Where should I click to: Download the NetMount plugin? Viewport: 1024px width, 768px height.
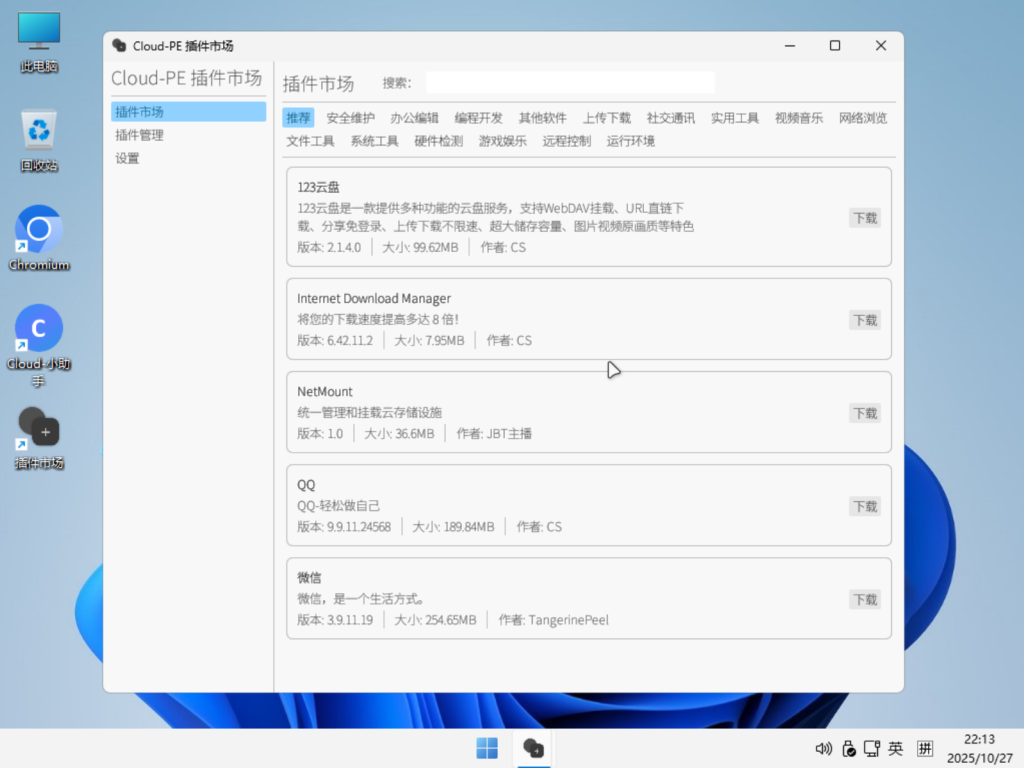tap(864, 413)
